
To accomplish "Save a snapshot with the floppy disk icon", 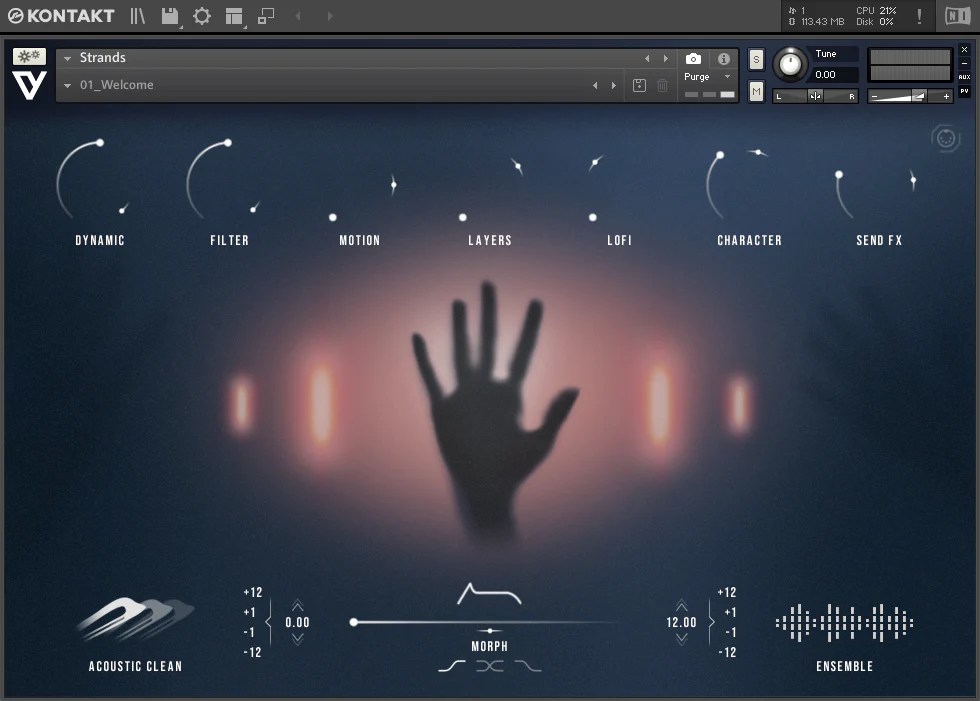I will pos(640,85).
